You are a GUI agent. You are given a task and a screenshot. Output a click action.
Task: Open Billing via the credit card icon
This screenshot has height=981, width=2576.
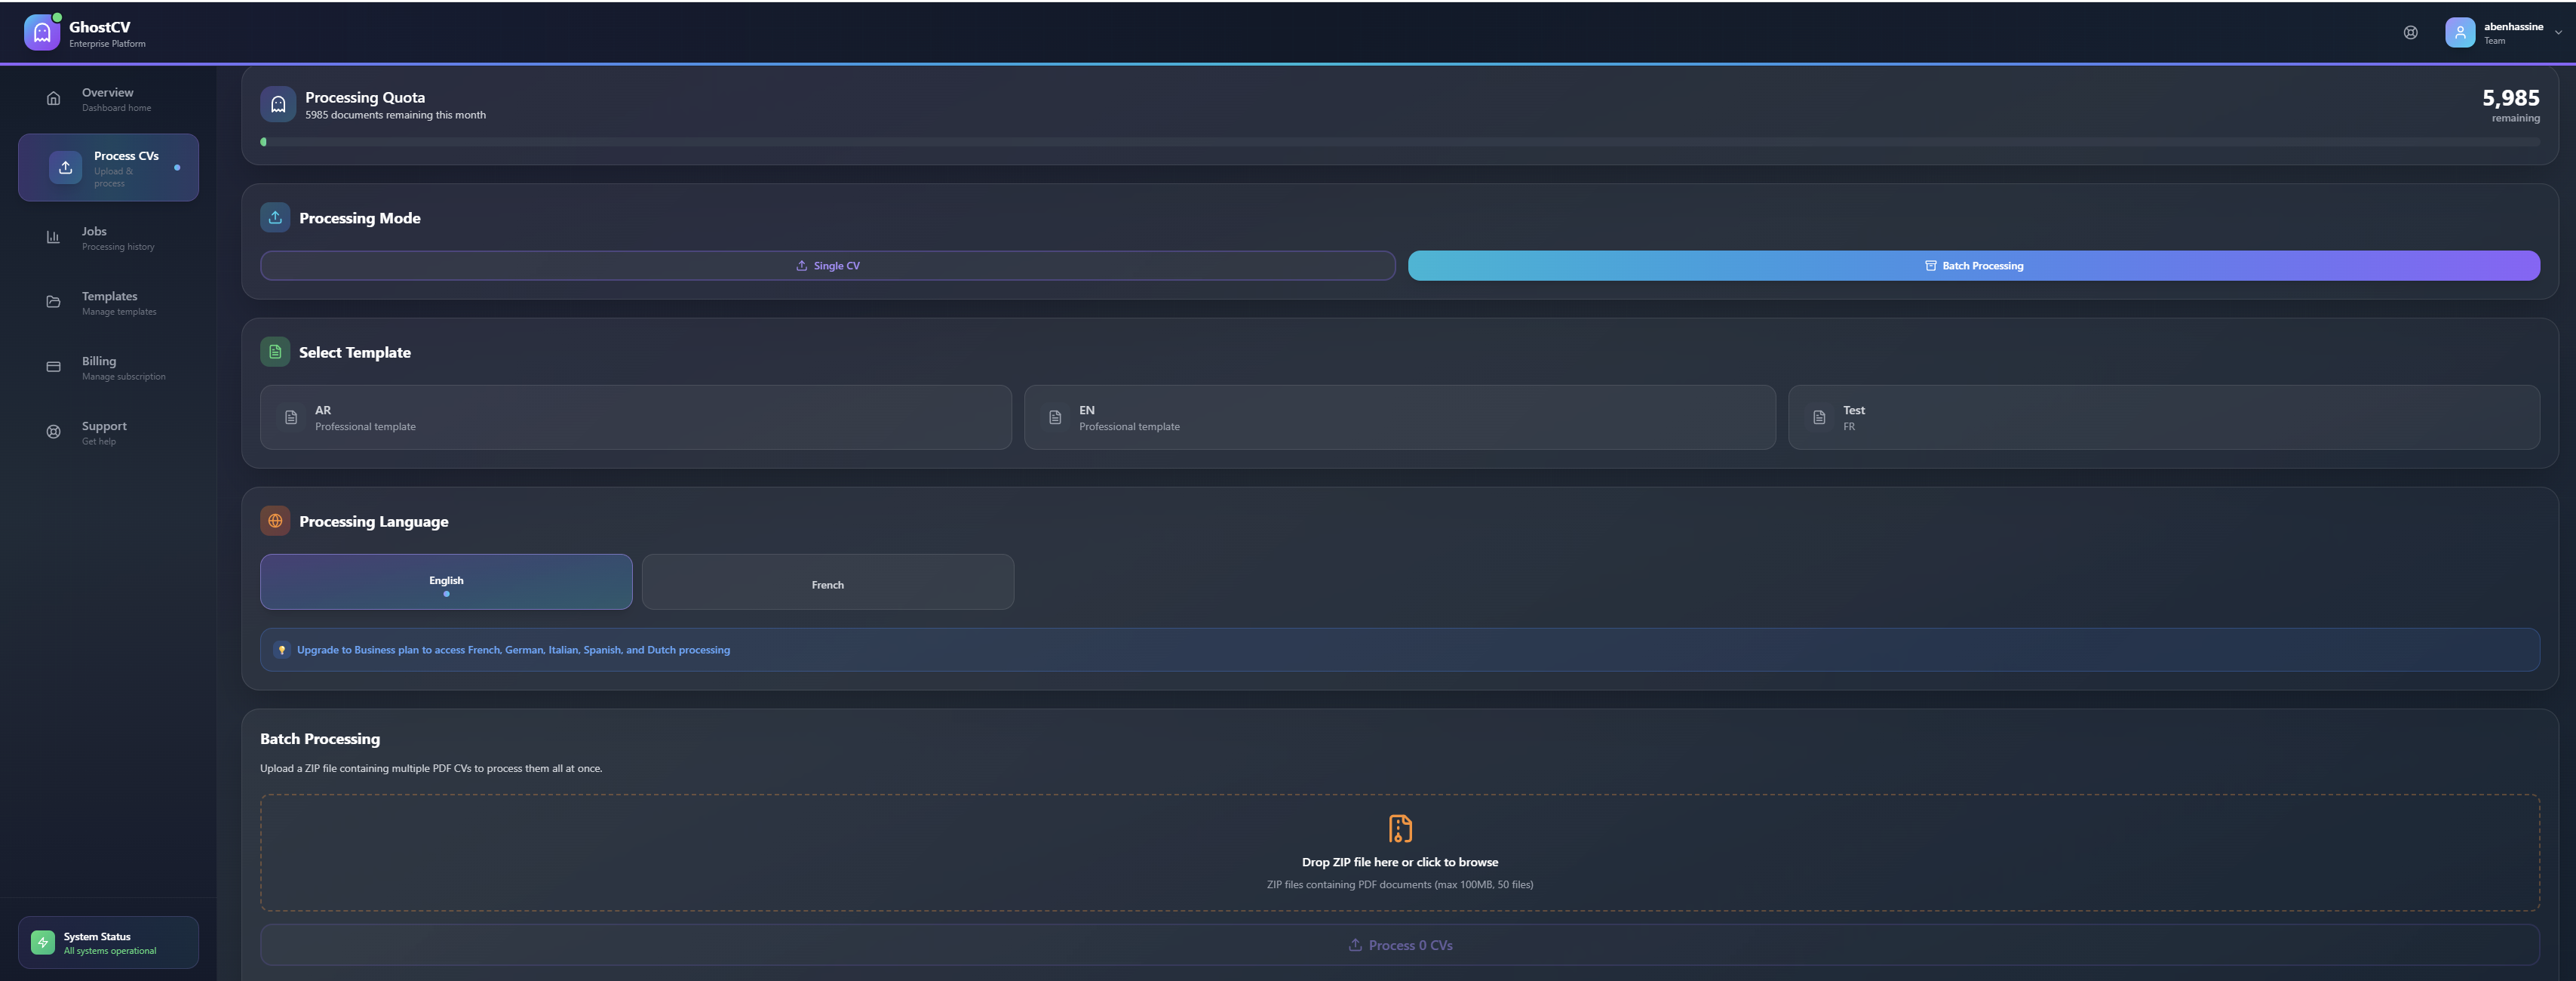coord(54,367)
